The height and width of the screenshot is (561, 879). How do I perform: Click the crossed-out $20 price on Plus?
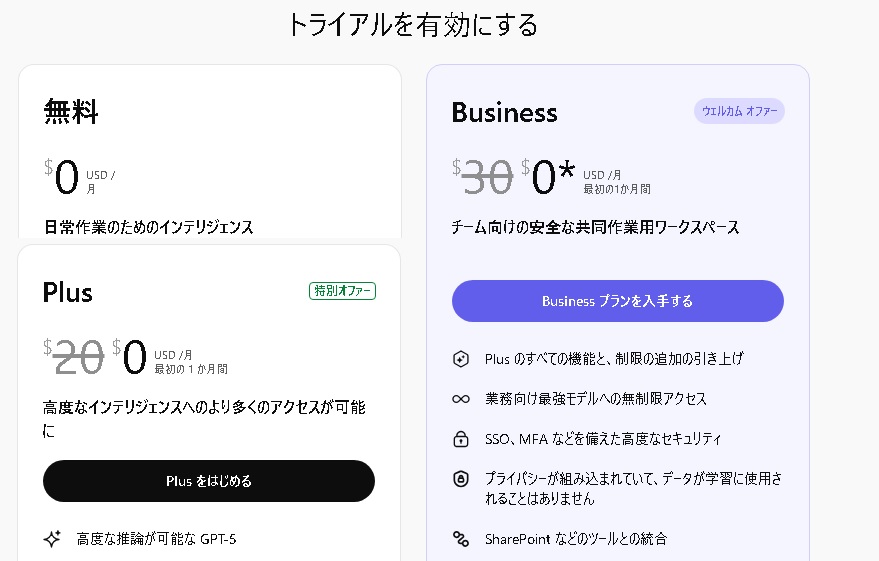[x=78, y=356]
